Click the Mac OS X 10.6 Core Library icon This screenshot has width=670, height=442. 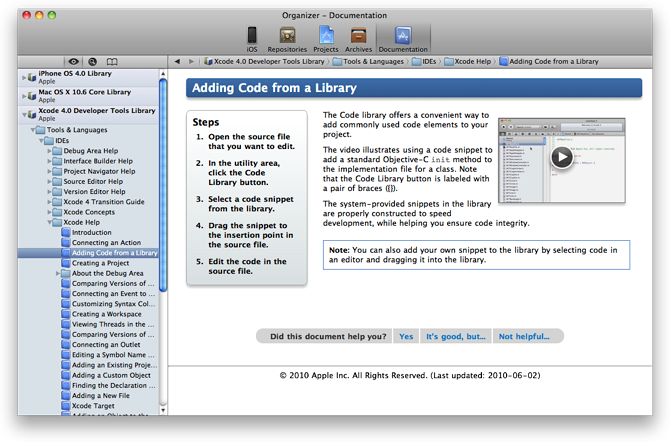point(32,96)
